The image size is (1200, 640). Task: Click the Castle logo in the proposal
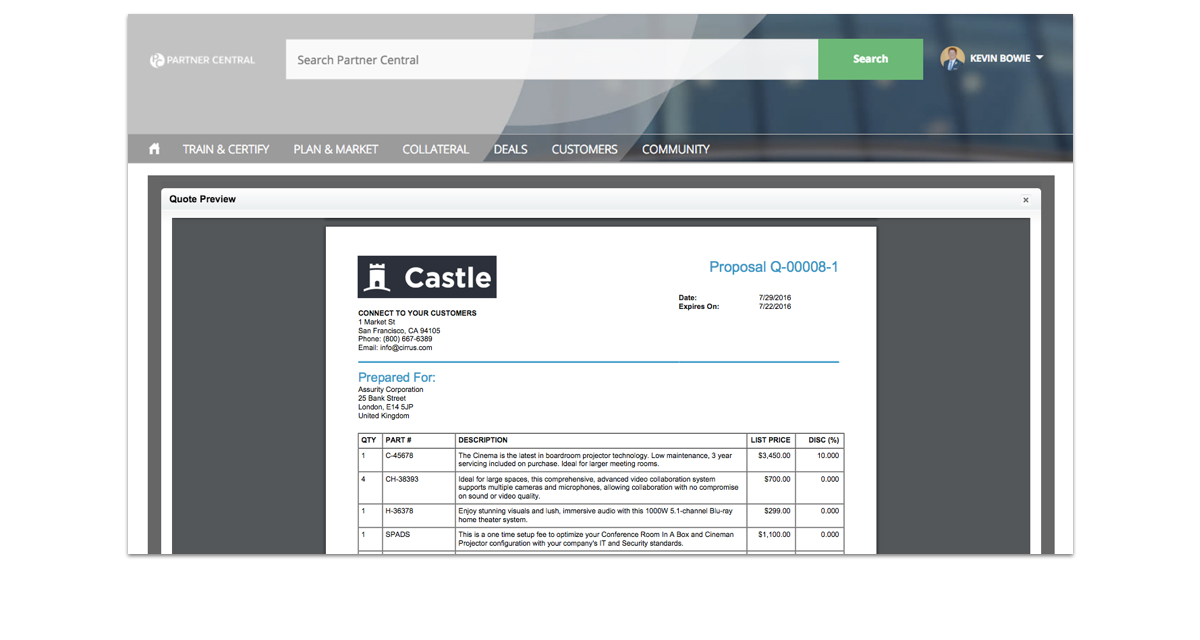[427, 277]
